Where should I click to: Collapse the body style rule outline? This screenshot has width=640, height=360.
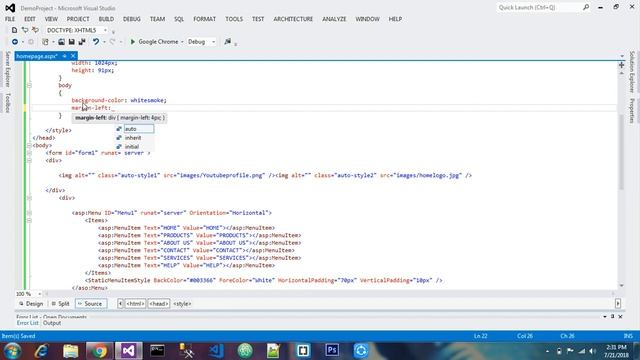29,85
